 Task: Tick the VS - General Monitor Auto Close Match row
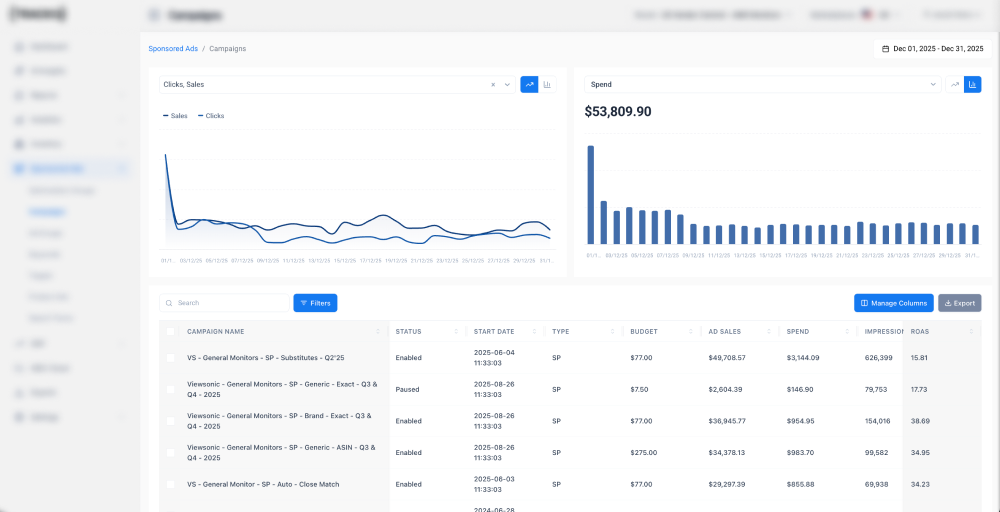[x=170, y=485]
